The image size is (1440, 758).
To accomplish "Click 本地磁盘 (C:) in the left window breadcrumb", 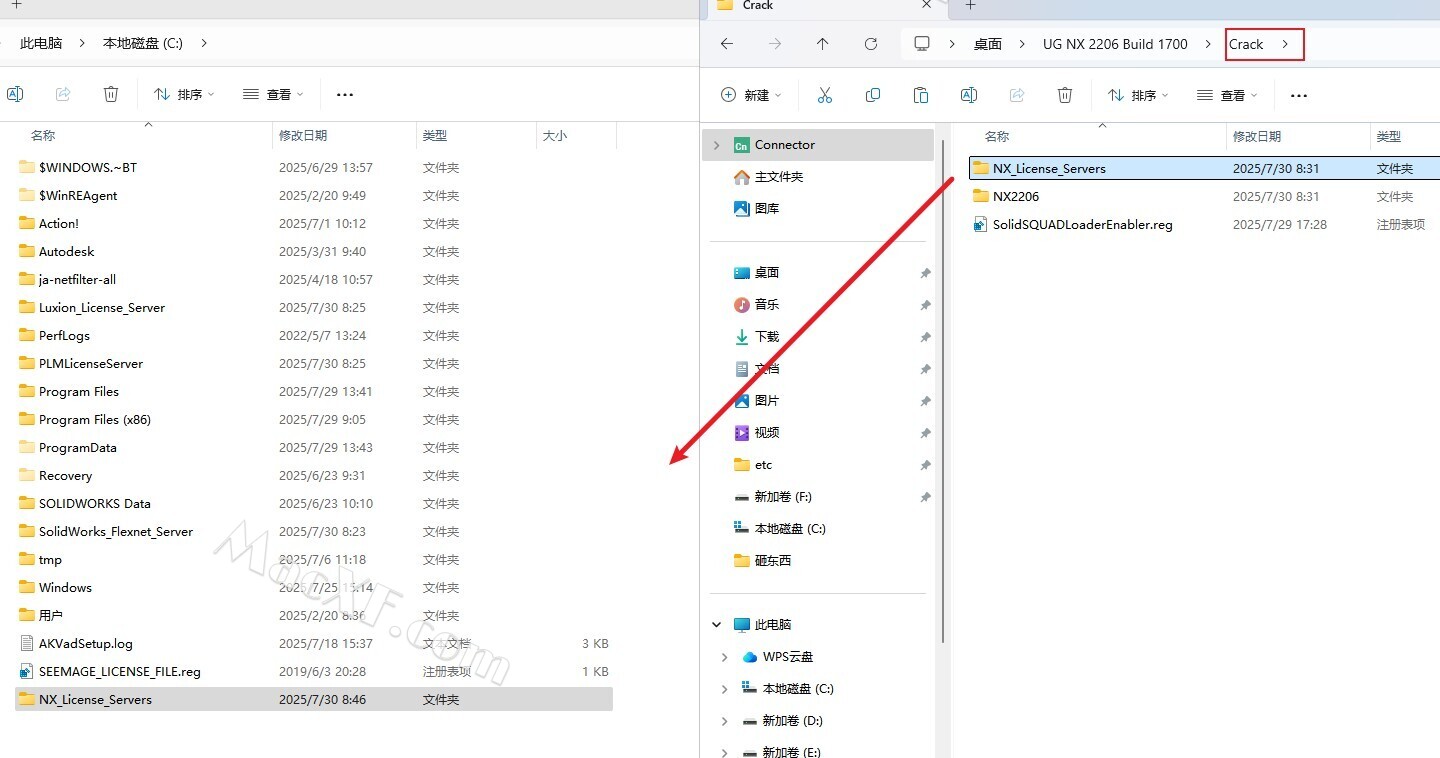I will [143, 43].
